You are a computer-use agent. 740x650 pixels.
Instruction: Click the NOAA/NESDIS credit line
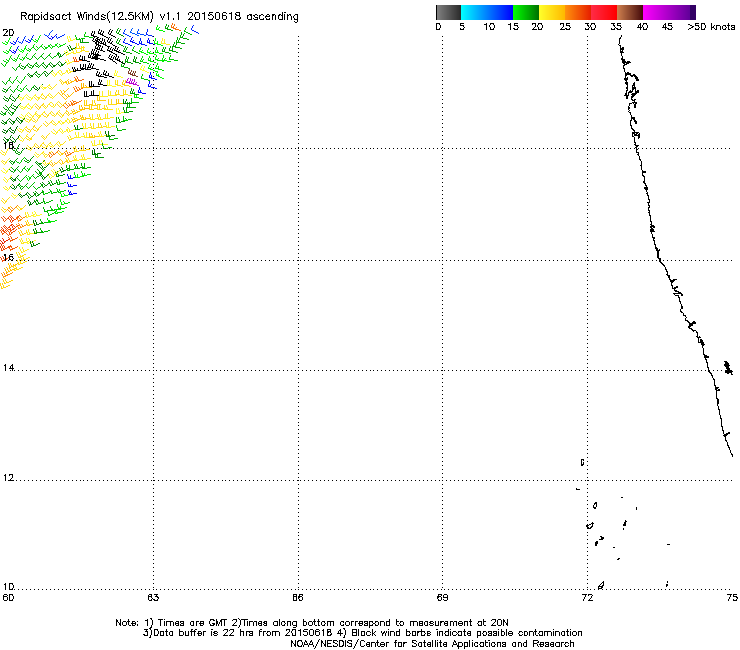point(432,644)
